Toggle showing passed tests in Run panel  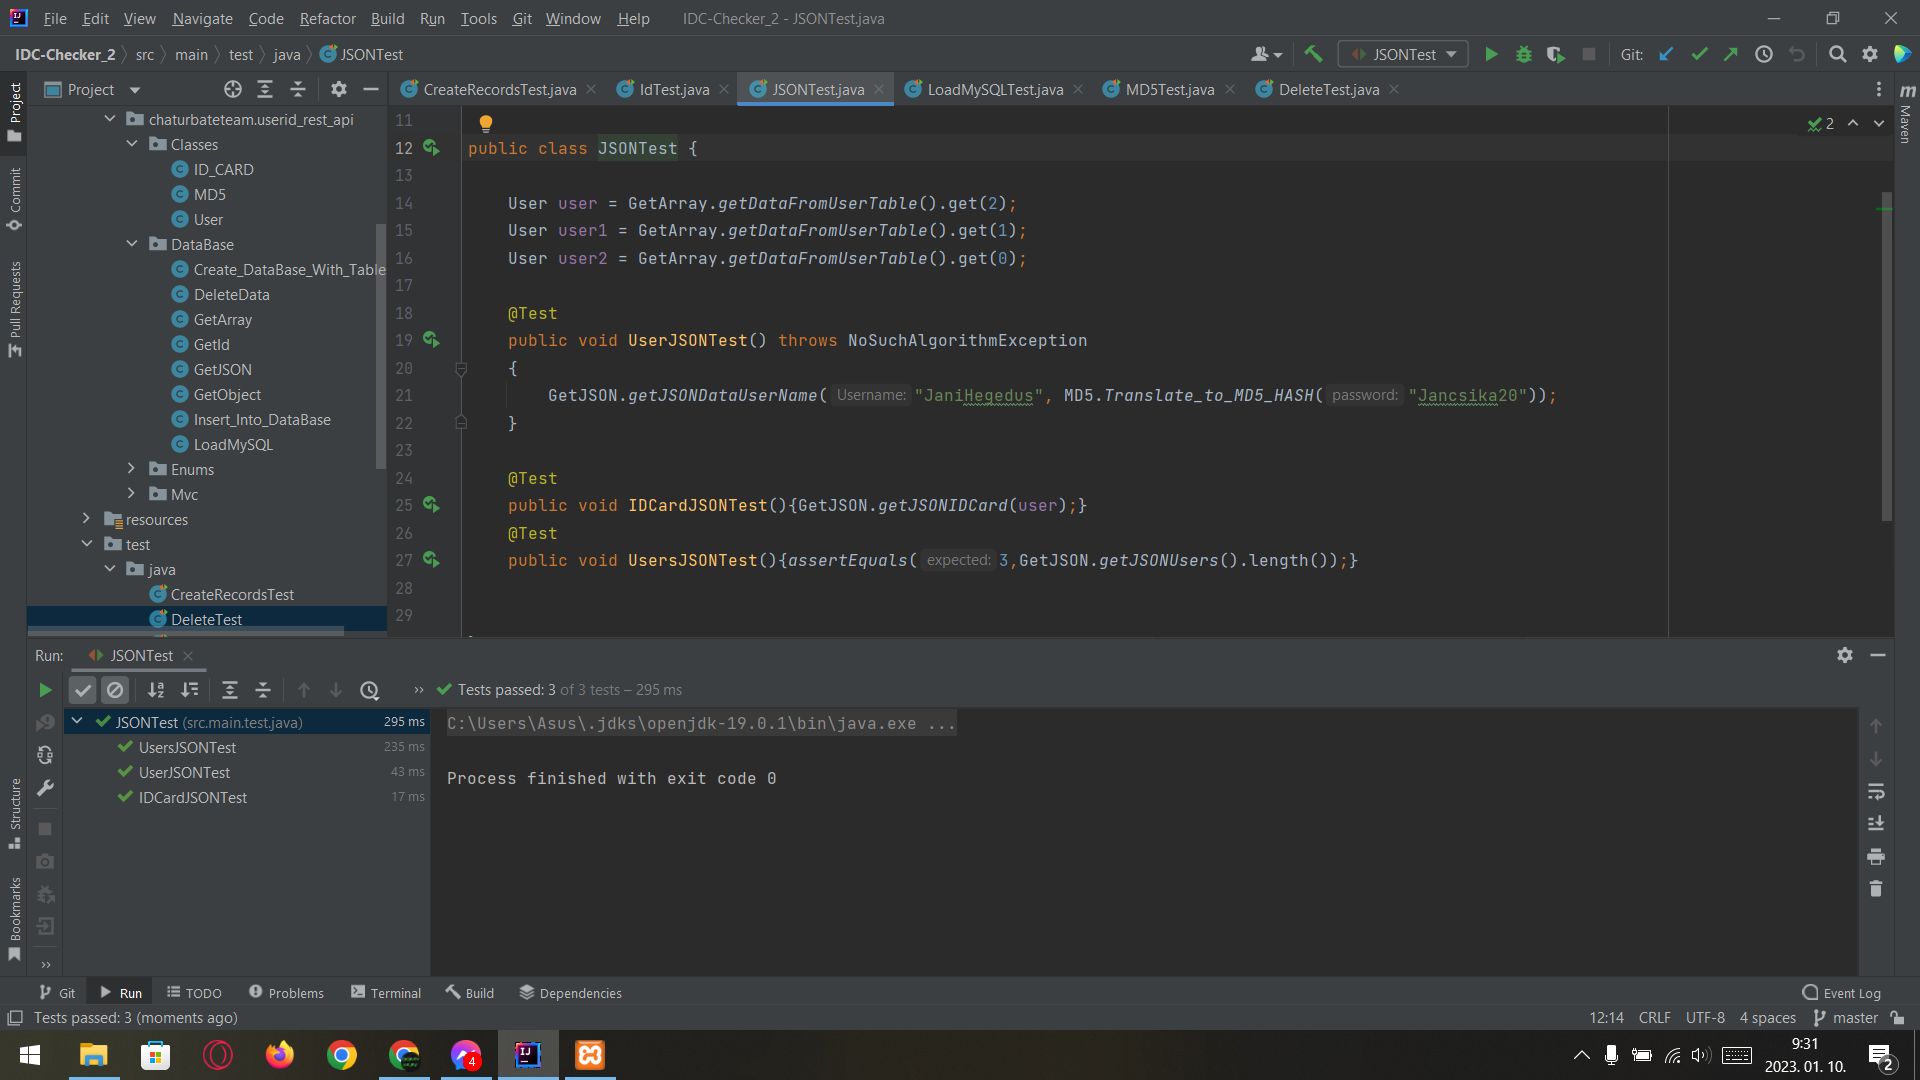click(82, 689)
